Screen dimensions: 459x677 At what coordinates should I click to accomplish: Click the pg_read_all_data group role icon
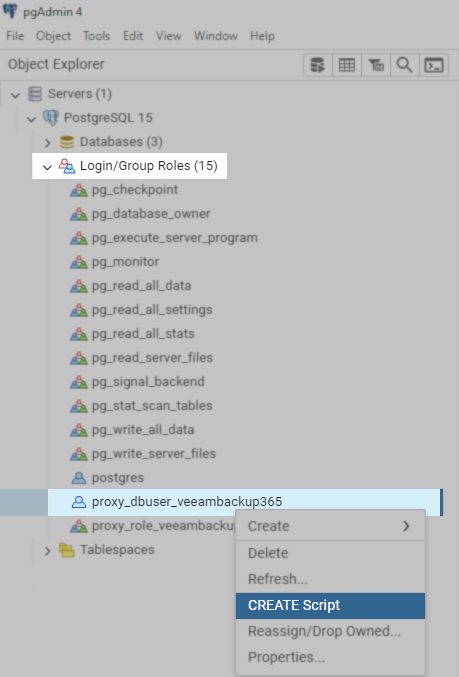pyautogui.click(x=79, y=286)
